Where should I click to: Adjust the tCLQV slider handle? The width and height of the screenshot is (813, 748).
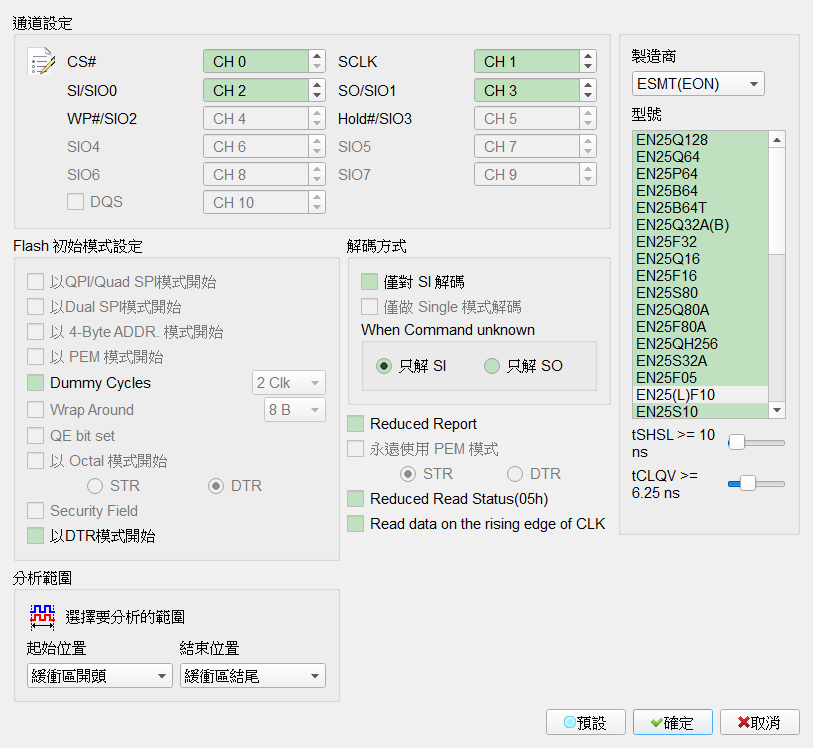[x=748, y=483]
